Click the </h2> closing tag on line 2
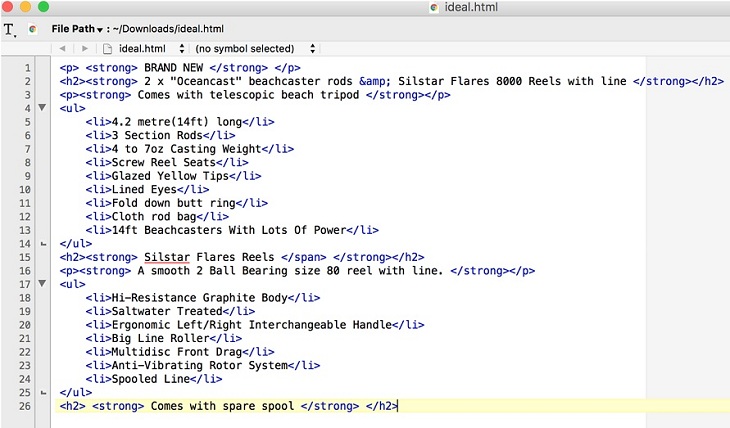Viewport: 730px width, 428px height. 708,82
